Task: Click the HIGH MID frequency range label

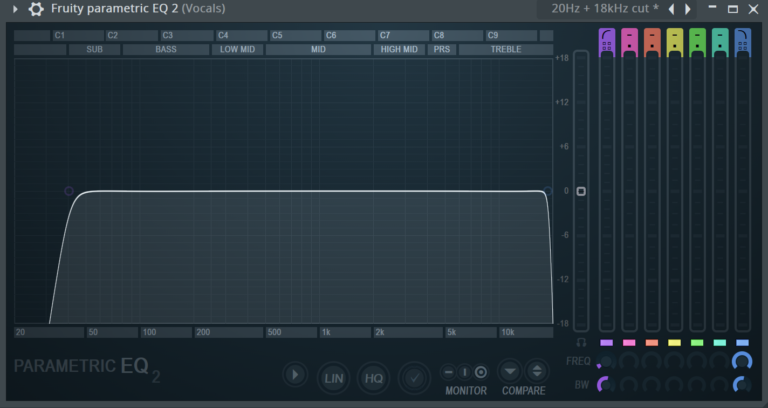Action: [x=399, y=49]
